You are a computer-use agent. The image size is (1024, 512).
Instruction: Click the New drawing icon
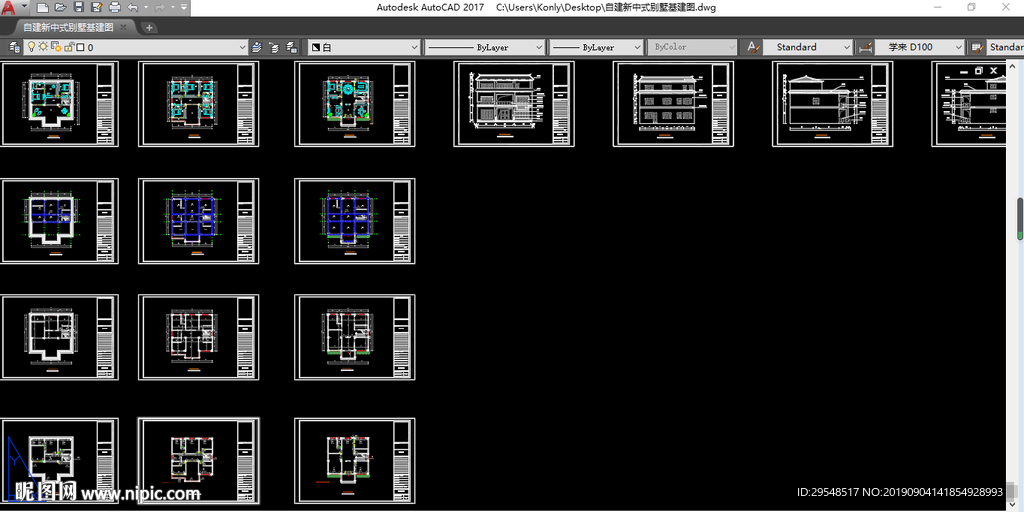click(43, 8)
